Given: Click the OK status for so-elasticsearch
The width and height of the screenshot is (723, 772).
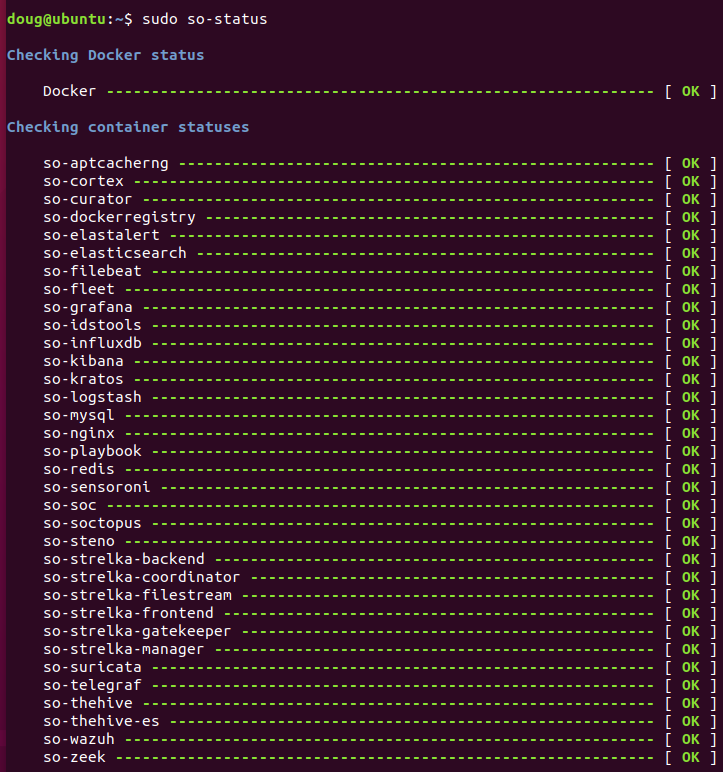Looking at the screenshot, I should point(690,254).
